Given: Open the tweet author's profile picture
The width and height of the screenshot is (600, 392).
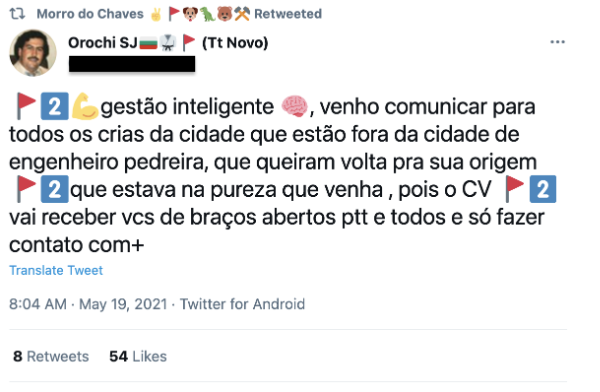Looking at the screenshot, I should [x=33, y=53].
